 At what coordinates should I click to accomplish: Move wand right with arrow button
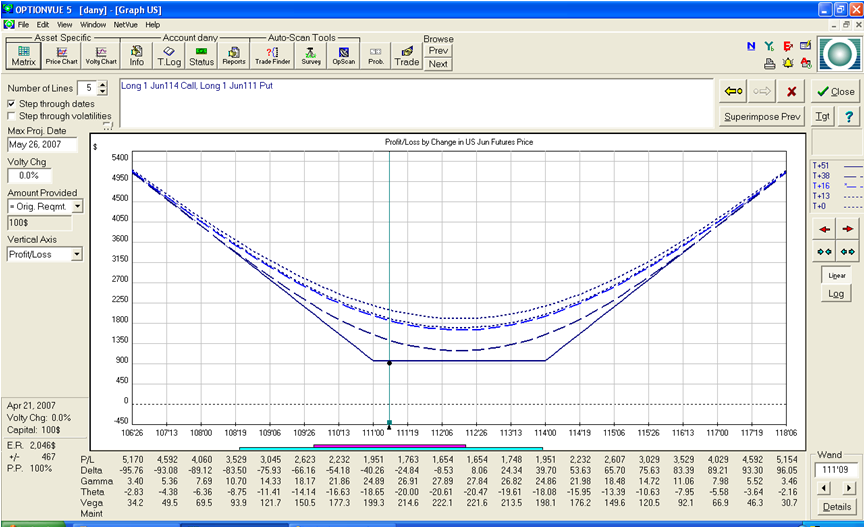click(x=849, y=488)
